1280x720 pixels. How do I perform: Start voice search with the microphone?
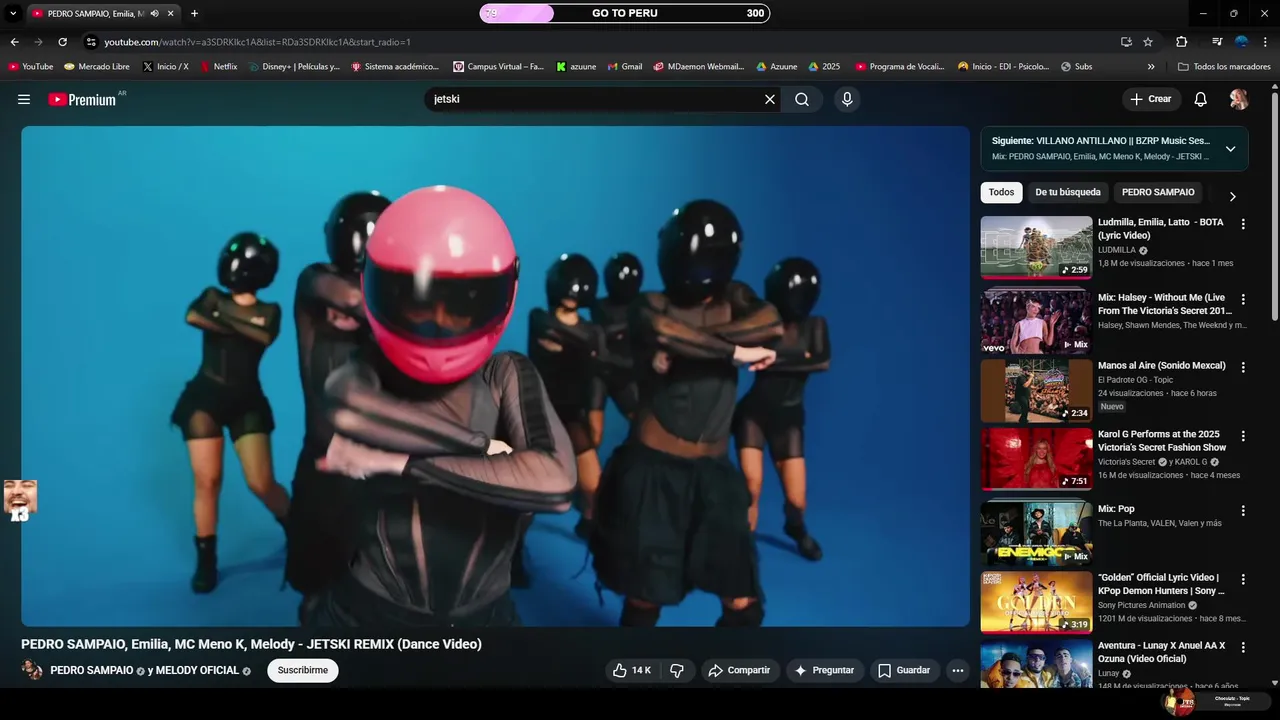[847, 99]
